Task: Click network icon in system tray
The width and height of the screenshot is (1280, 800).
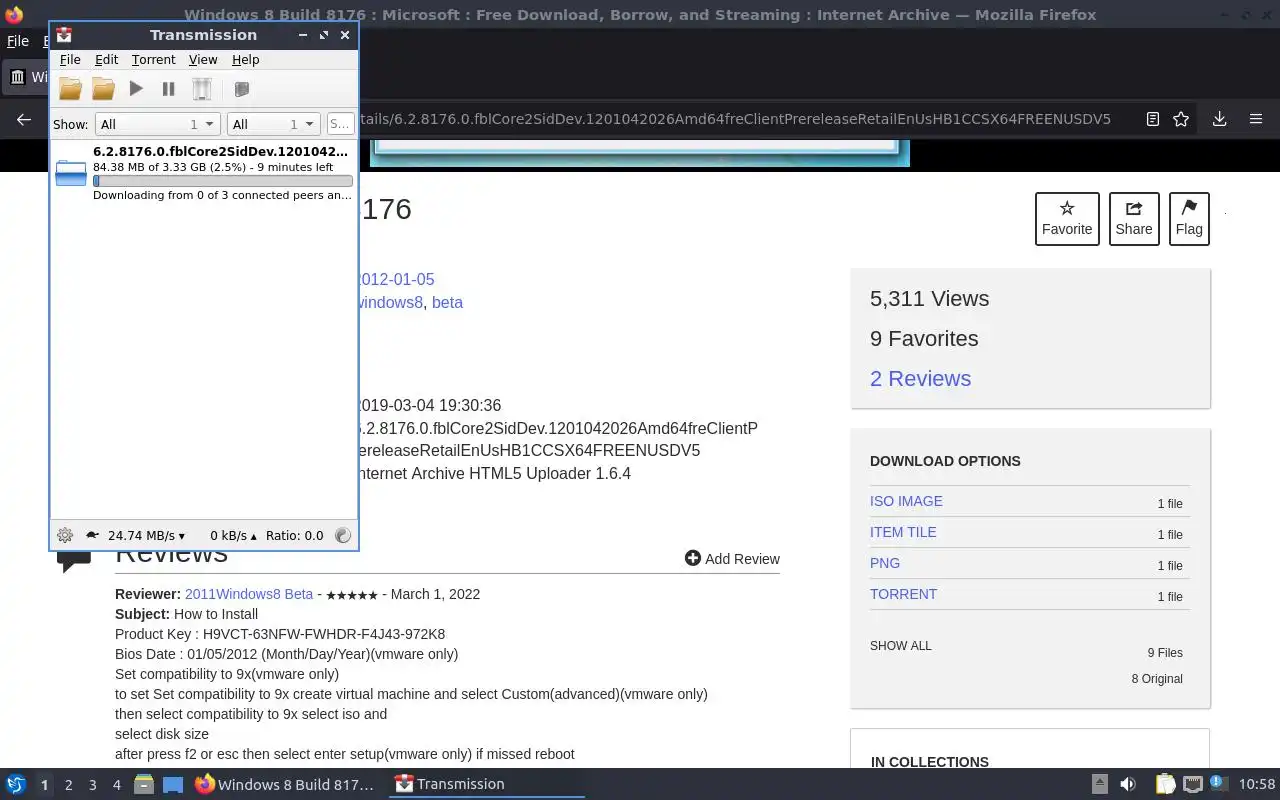Action: point(1192,784)
